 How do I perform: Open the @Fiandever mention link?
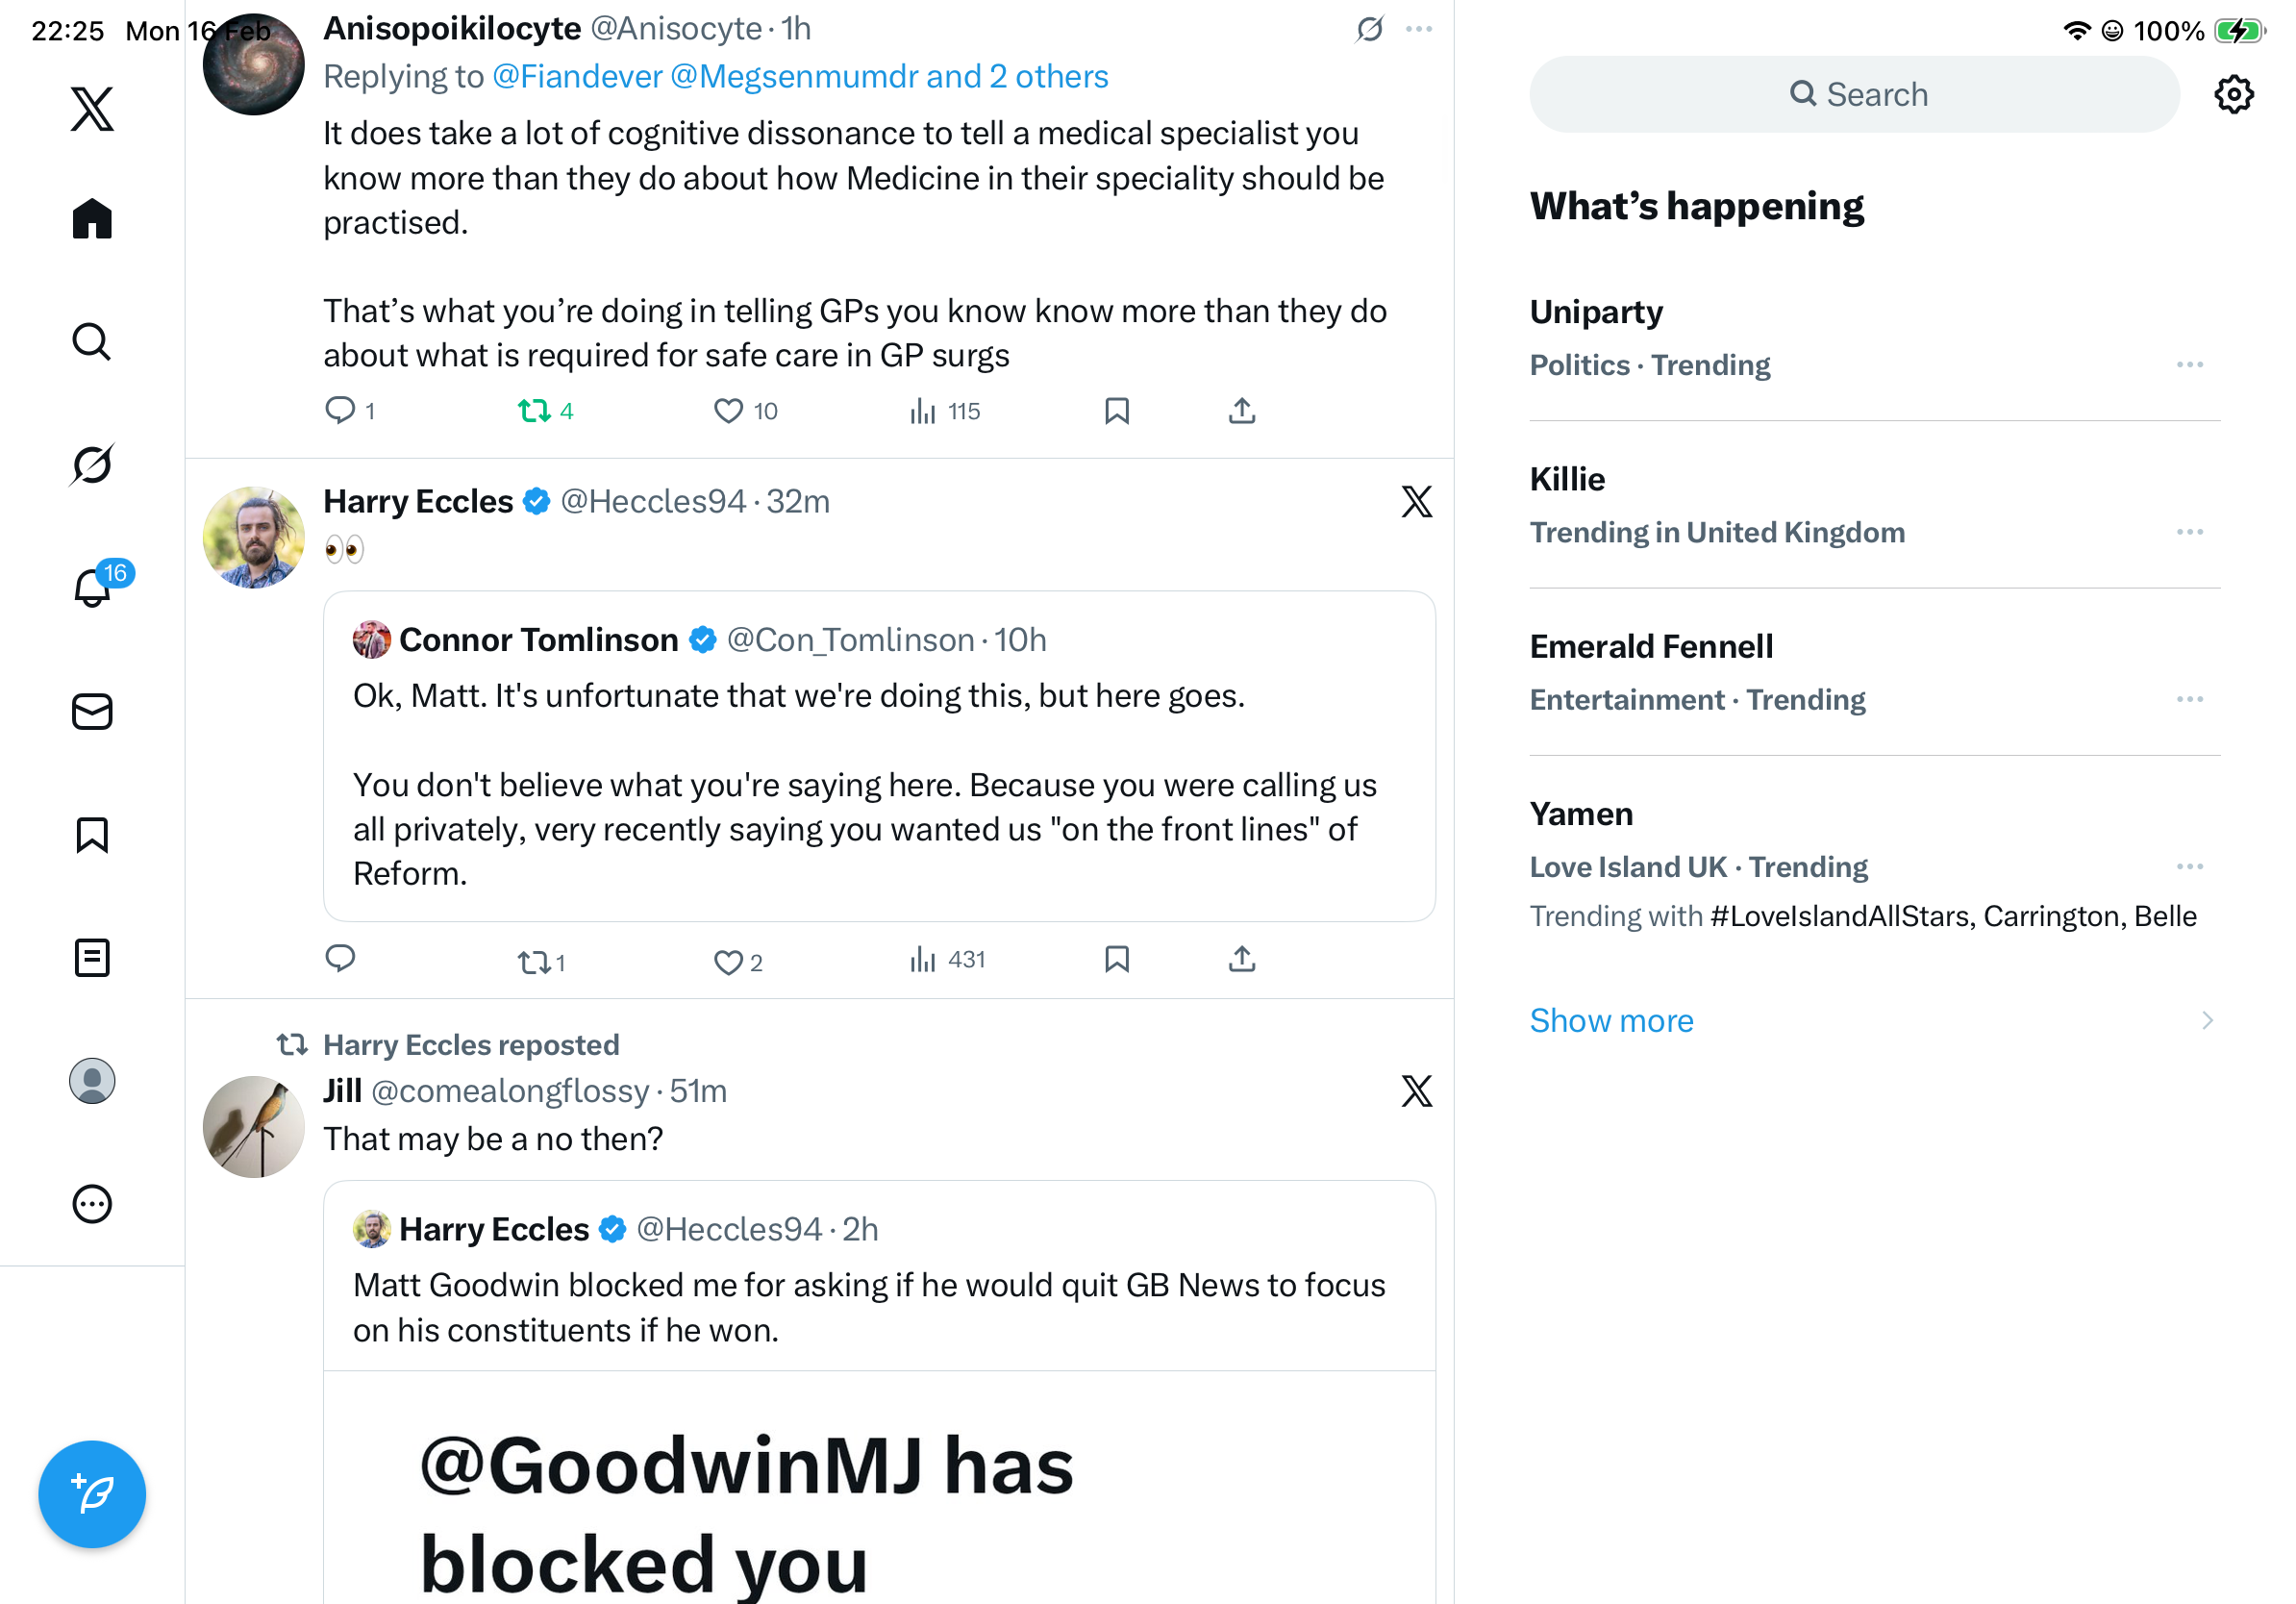tap(577, 77)
